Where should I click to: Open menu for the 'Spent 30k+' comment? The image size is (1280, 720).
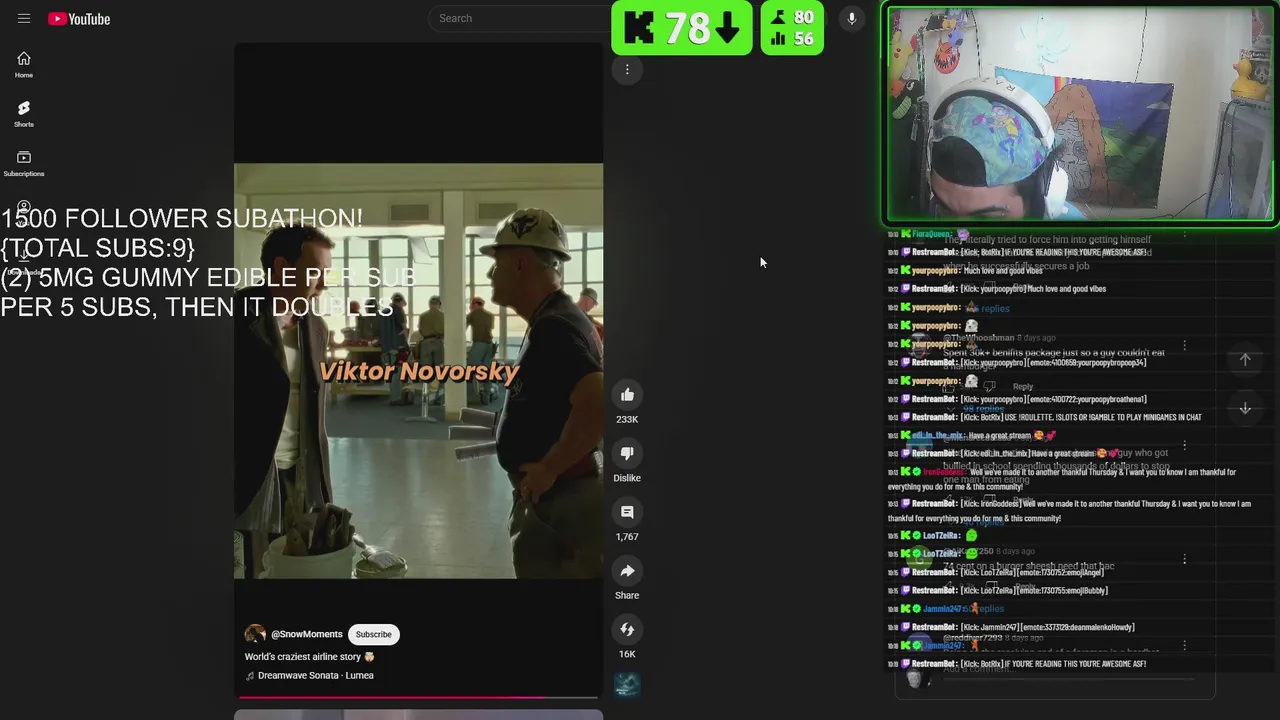pyautogui.click(x=1185, y=345)
